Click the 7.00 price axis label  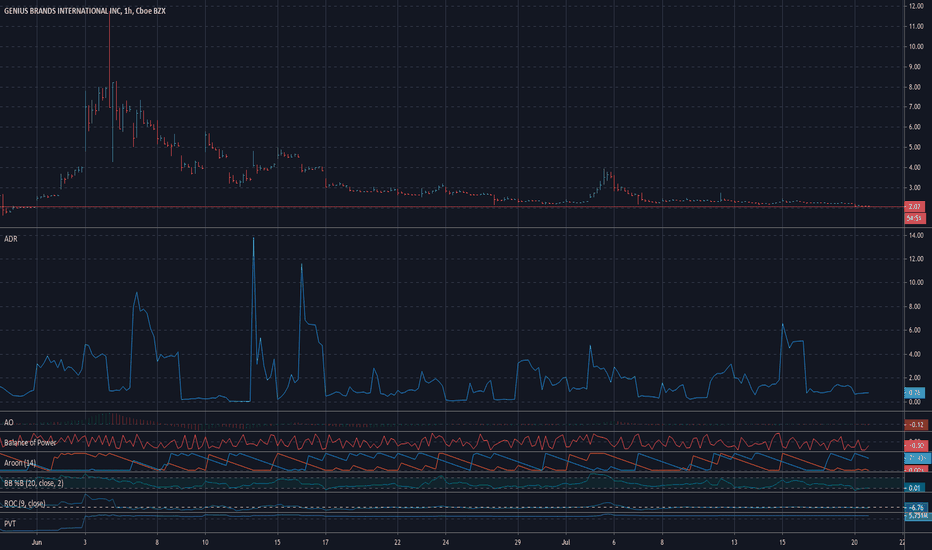point(916,107)
